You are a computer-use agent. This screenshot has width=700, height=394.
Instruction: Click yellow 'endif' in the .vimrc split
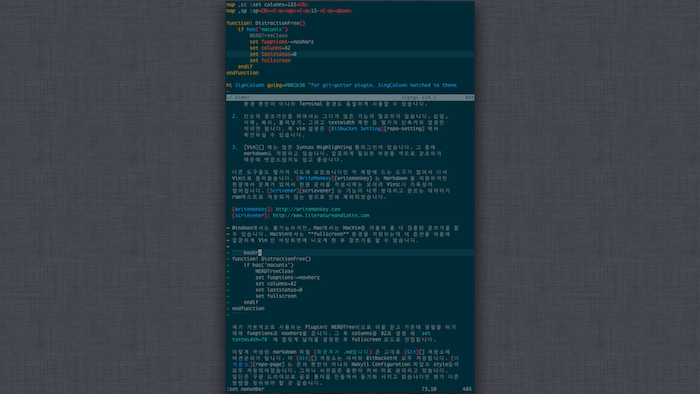tap(245, 66)
